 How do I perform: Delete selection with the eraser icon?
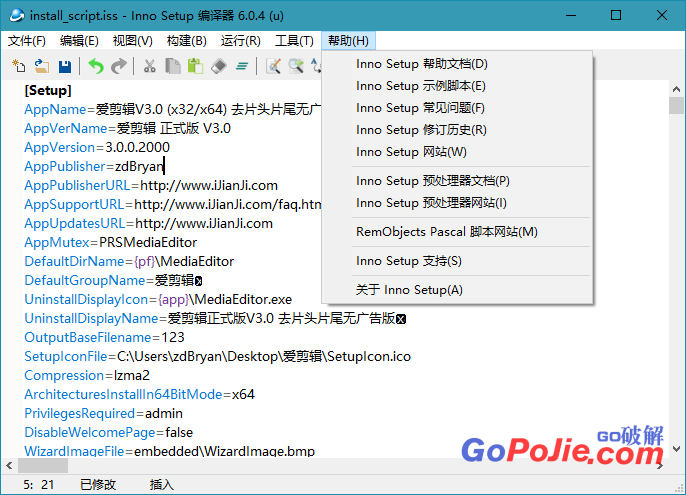pyautogui.click(x=218, y=66)
